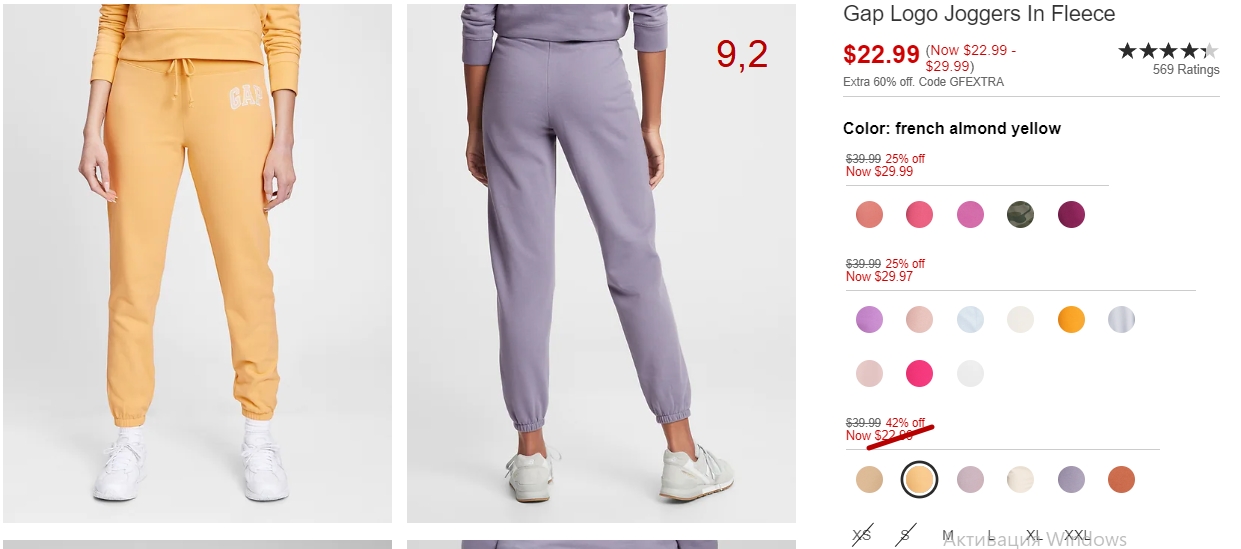Pick the rust terracotta color swatch
The height and width of the screenshot is (549, 1241).
(x=1121, y=480)
